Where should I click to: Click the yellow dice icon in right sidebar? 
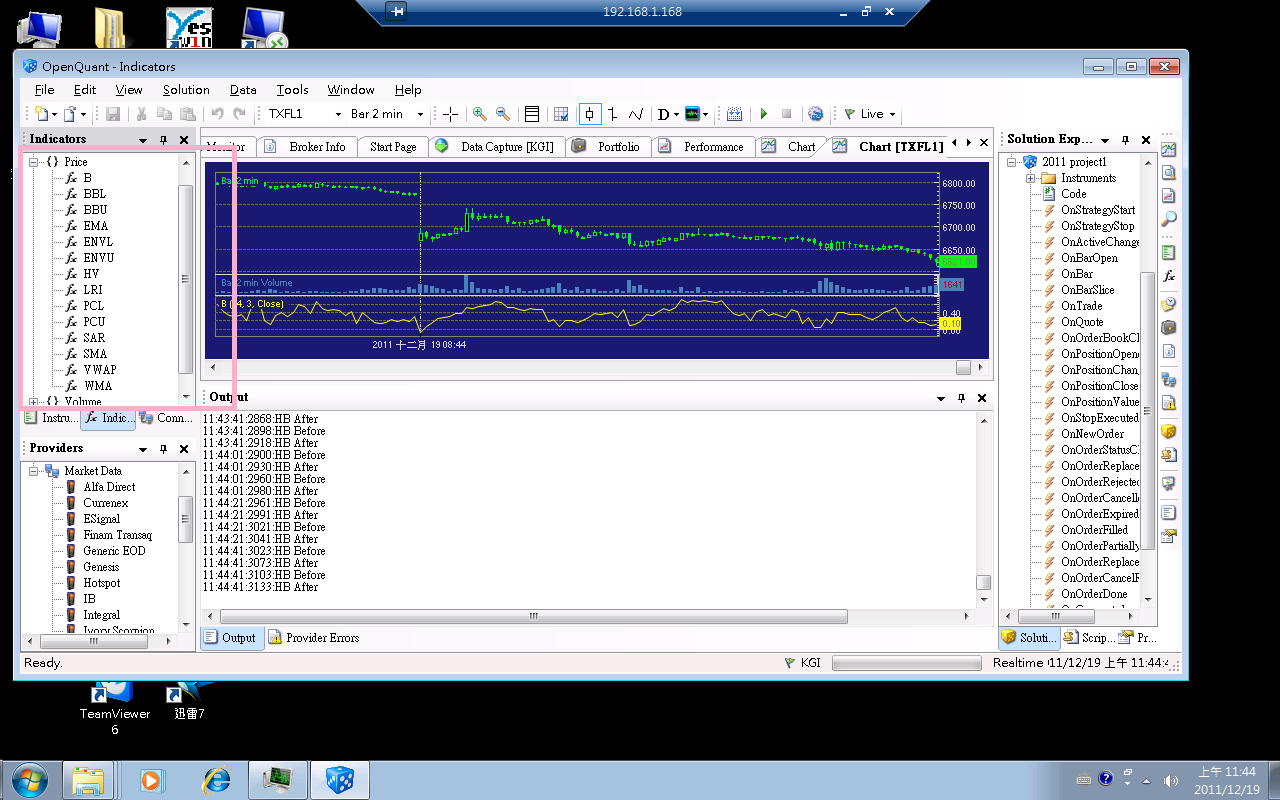1169,431
